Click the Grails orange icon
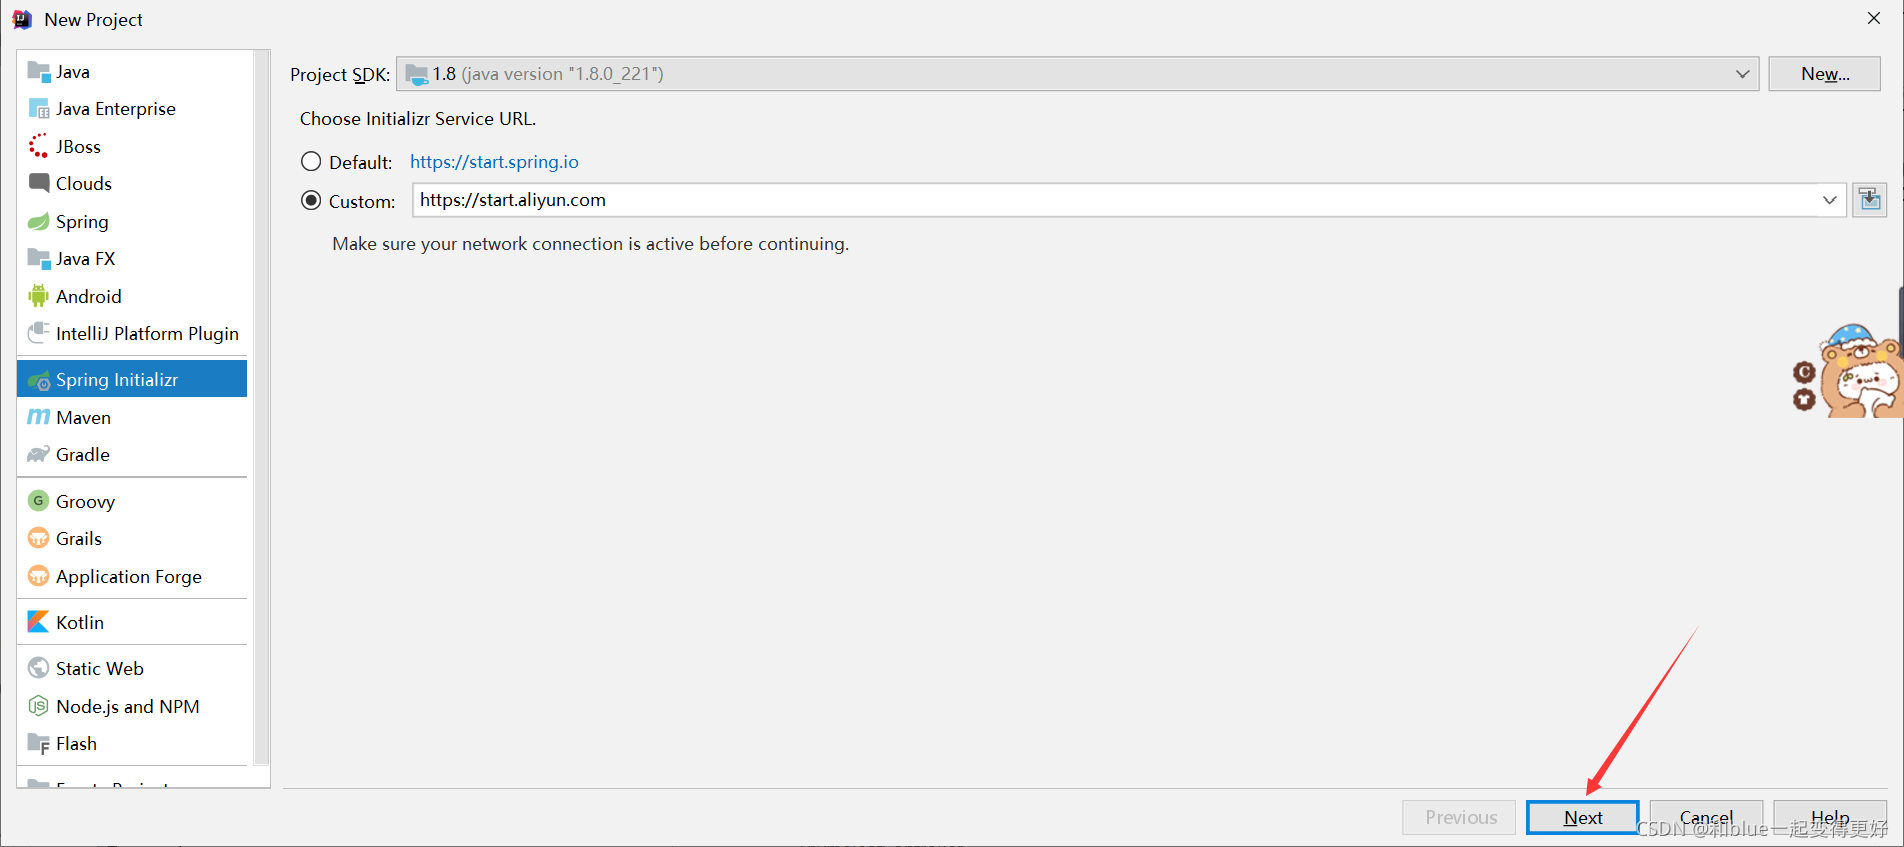Image resolution: width=1904 pixels, height=847 pixels. coord(39,538)
